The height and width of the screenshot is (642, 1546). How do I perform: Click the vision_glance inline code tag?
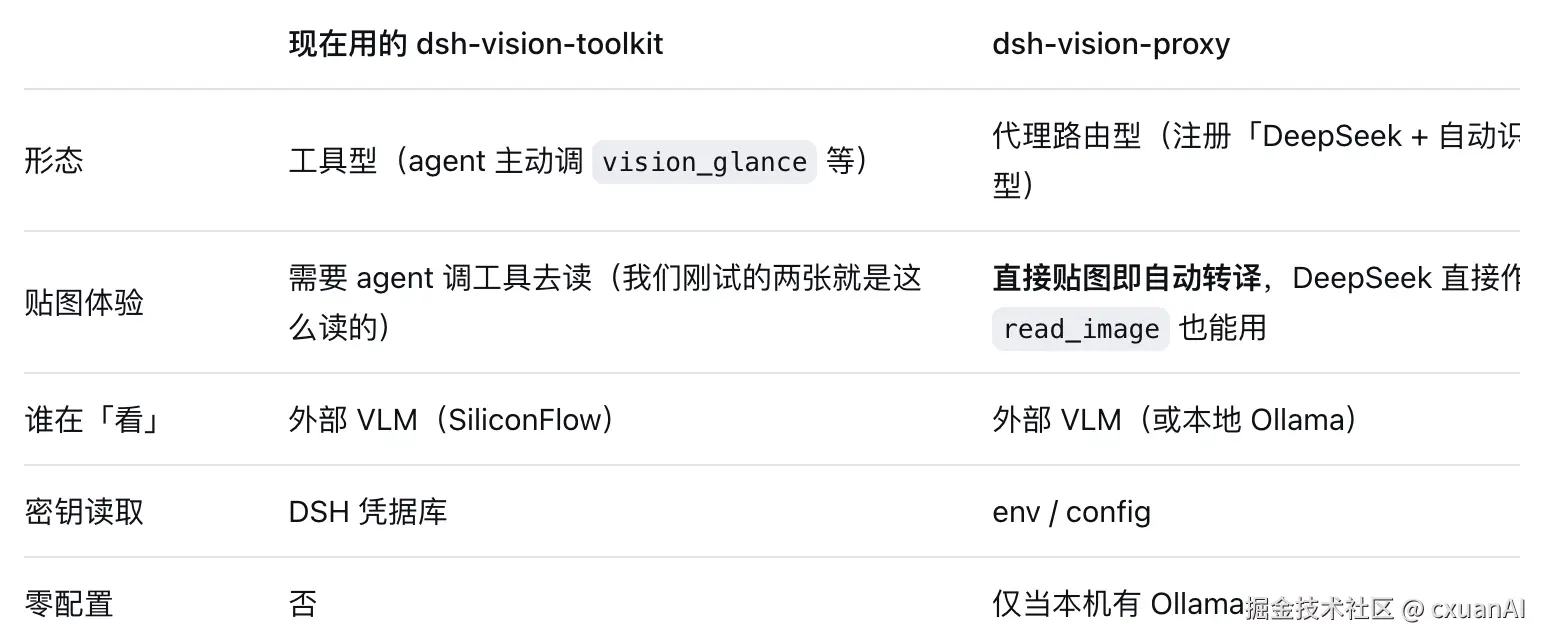point(704,162)
